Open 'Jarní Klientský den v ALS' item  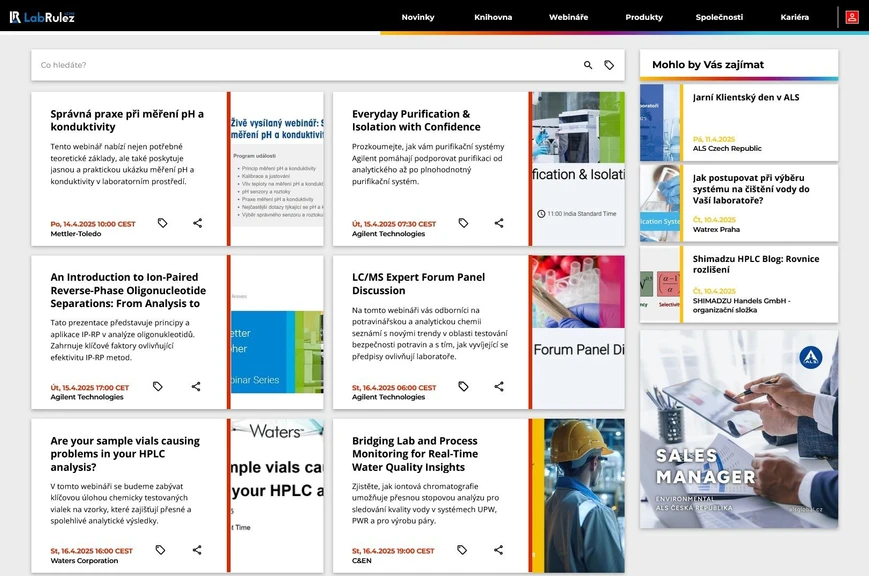[x=746, y=97]
